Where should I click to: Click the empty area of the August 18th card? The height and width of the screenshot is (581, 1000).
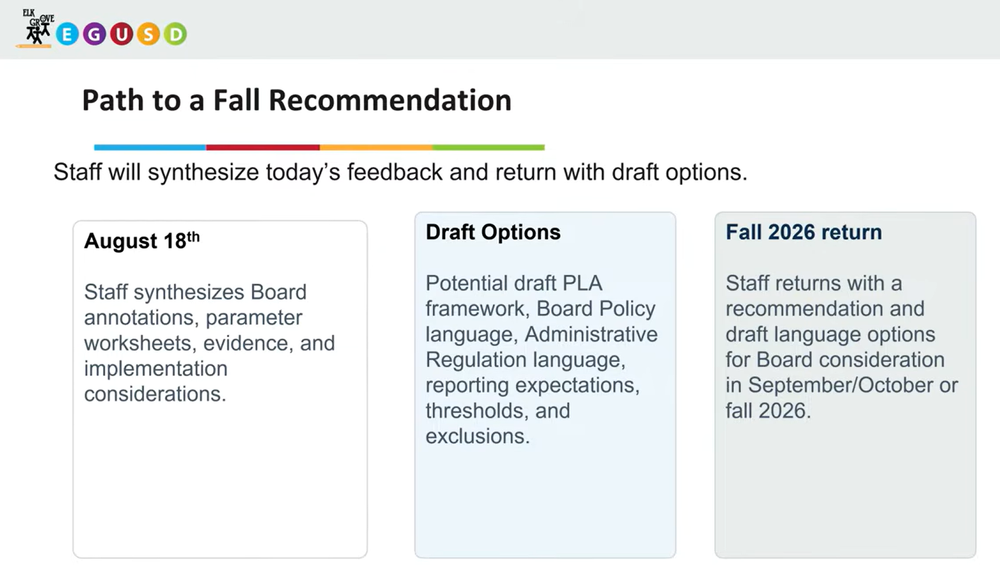(220, 482)
